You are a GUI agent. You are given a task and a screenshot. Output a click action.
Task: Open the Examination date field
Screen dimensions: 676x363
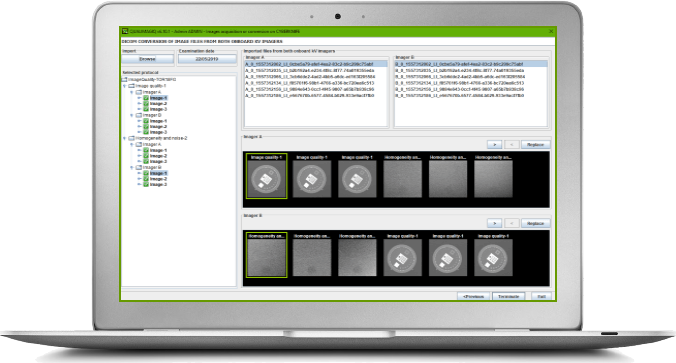click(207, 59)
